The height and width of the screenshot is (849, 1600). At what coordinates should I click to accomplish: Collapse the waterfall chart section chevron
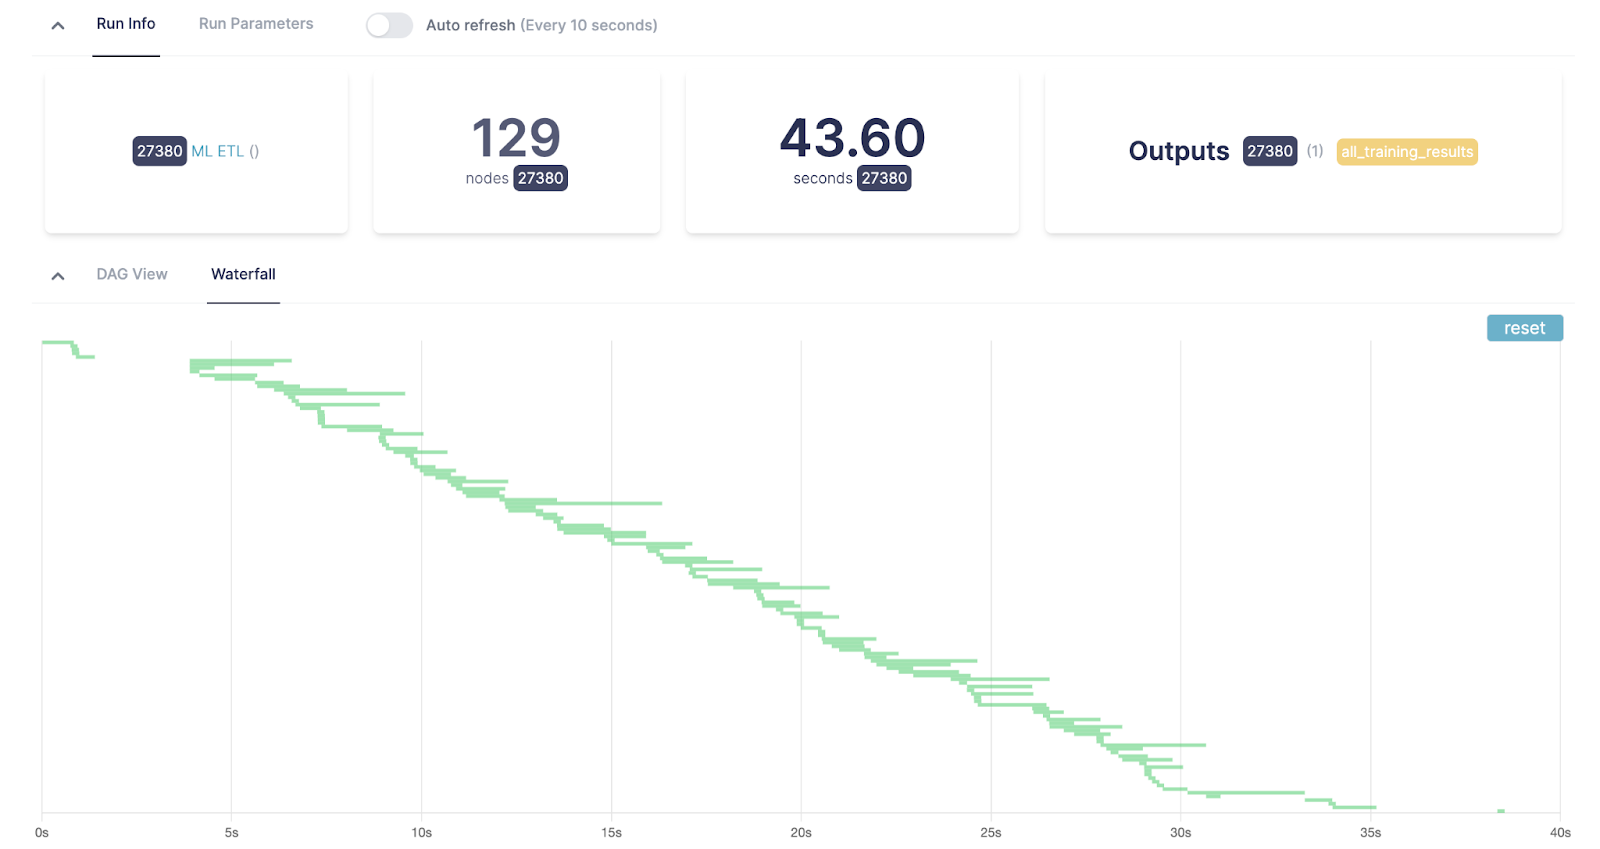point(57,275)
